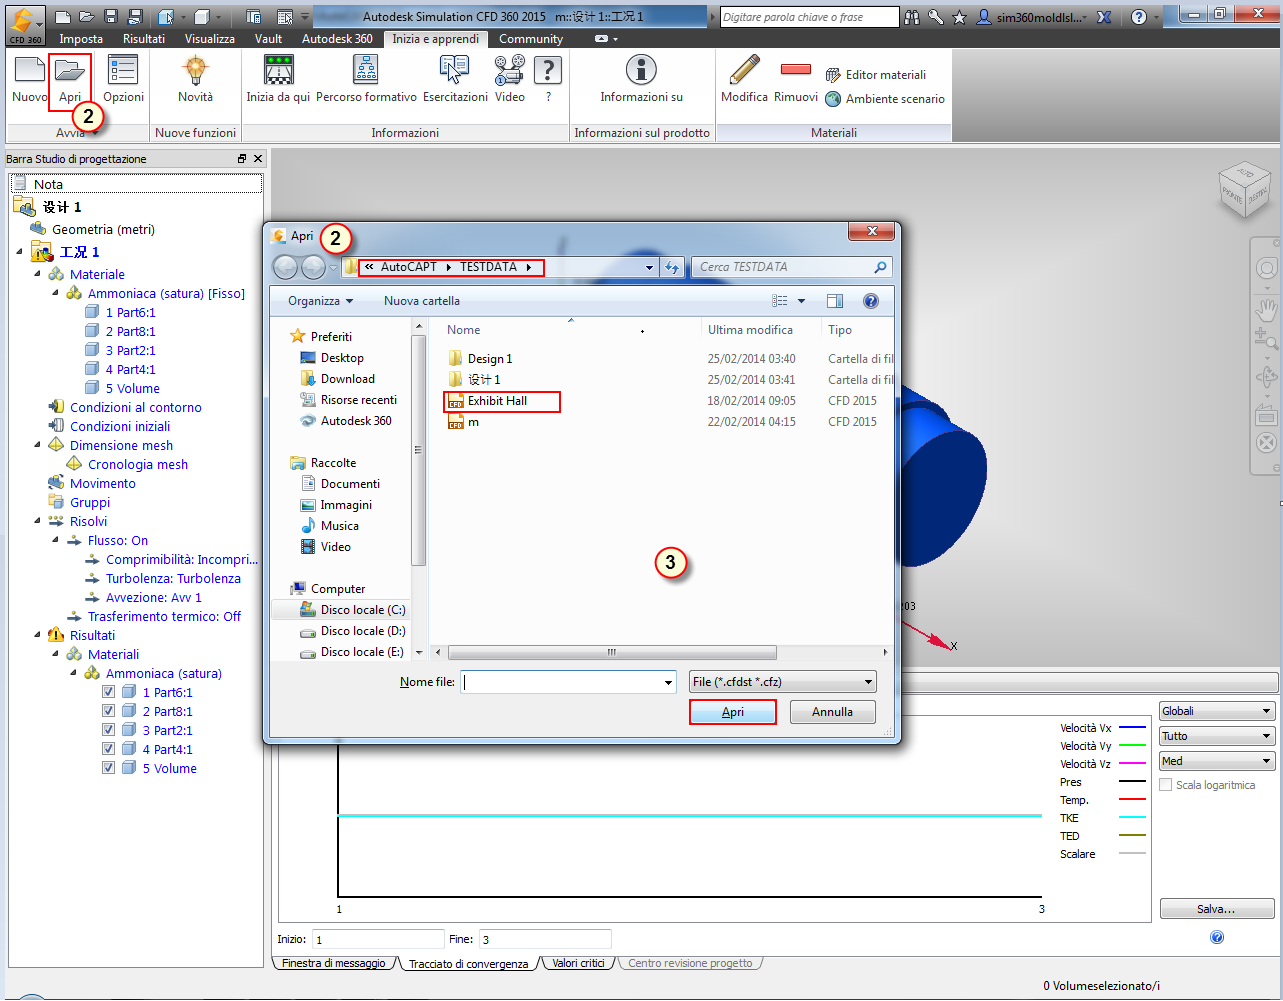Image resolution: width=1283 pixels, height=1001 pixels.
Task: Click the refresh button beside the path bar
Action: (672, 267)
